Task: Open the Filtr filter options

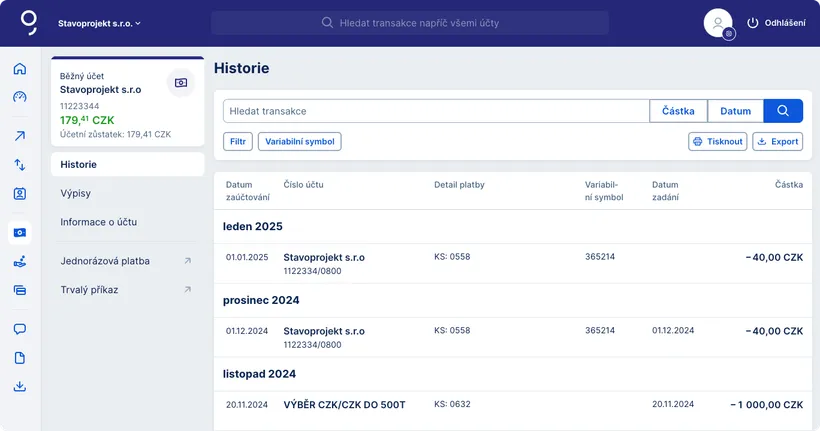Action: coord(237,142)
